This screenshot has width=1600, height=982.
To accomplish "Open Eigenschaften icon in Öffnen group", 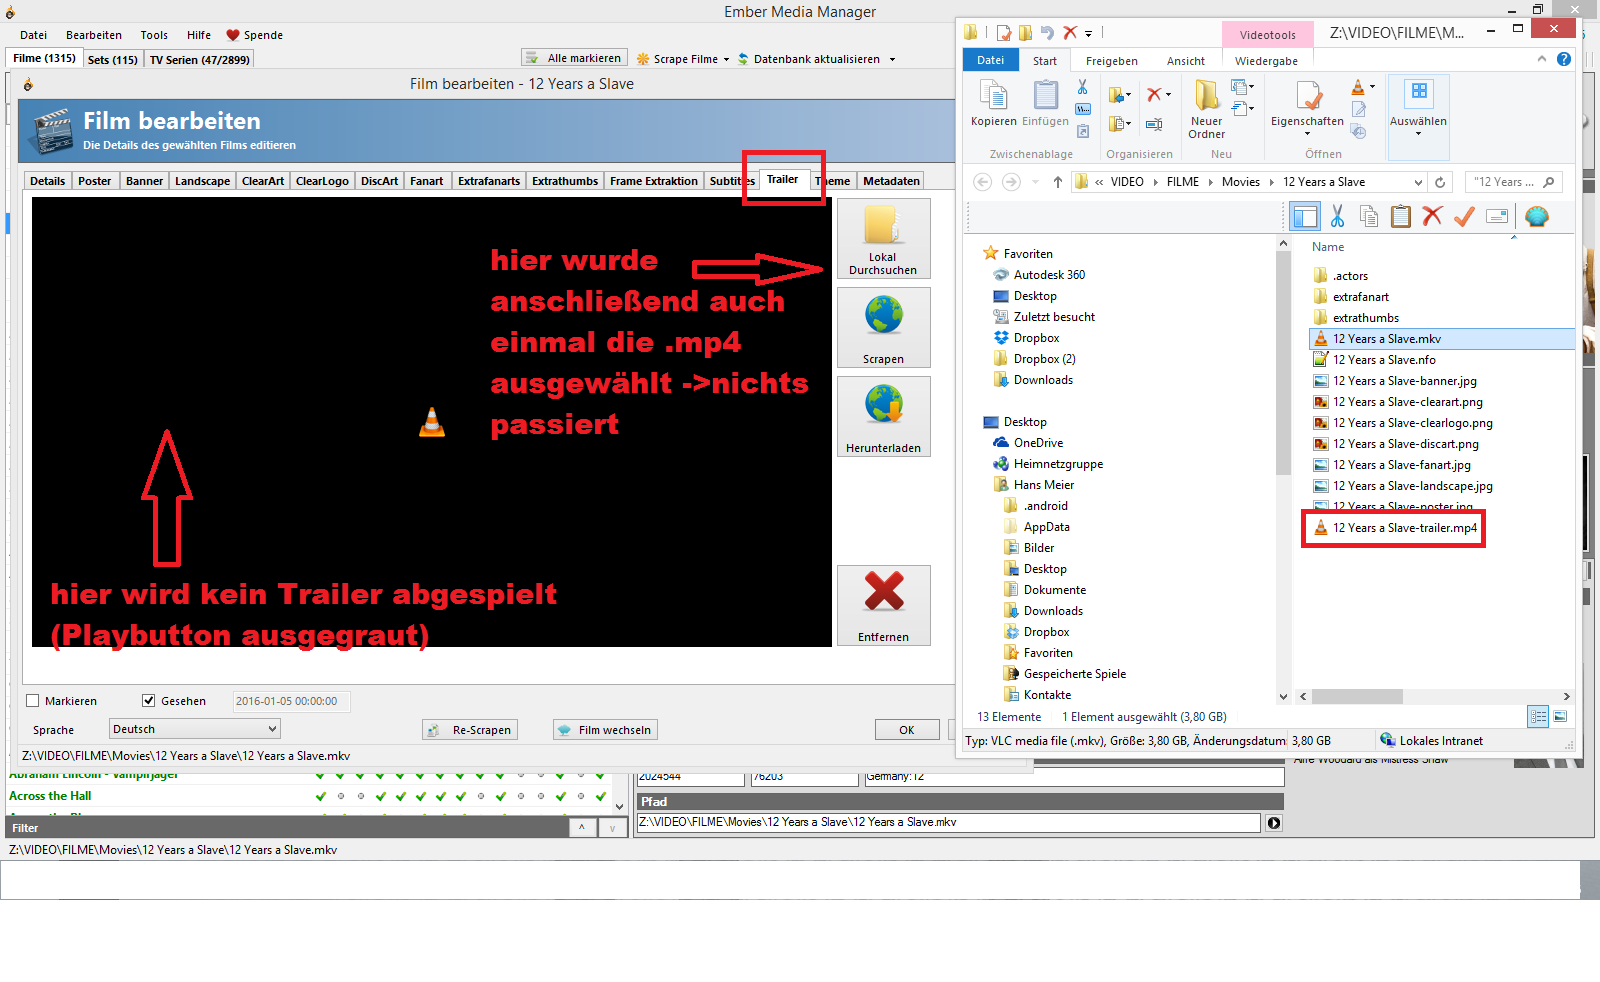I will pos(1308,96).
